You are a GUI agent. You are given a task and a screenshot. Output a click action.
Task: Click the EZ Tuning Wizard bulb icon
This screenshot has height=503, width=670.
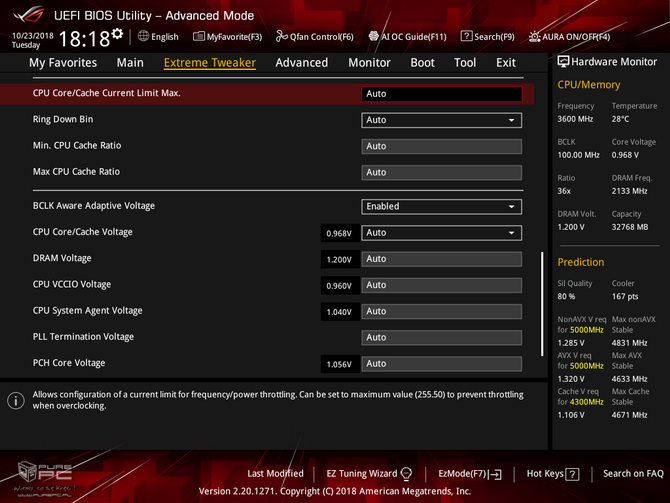(406, 474)
